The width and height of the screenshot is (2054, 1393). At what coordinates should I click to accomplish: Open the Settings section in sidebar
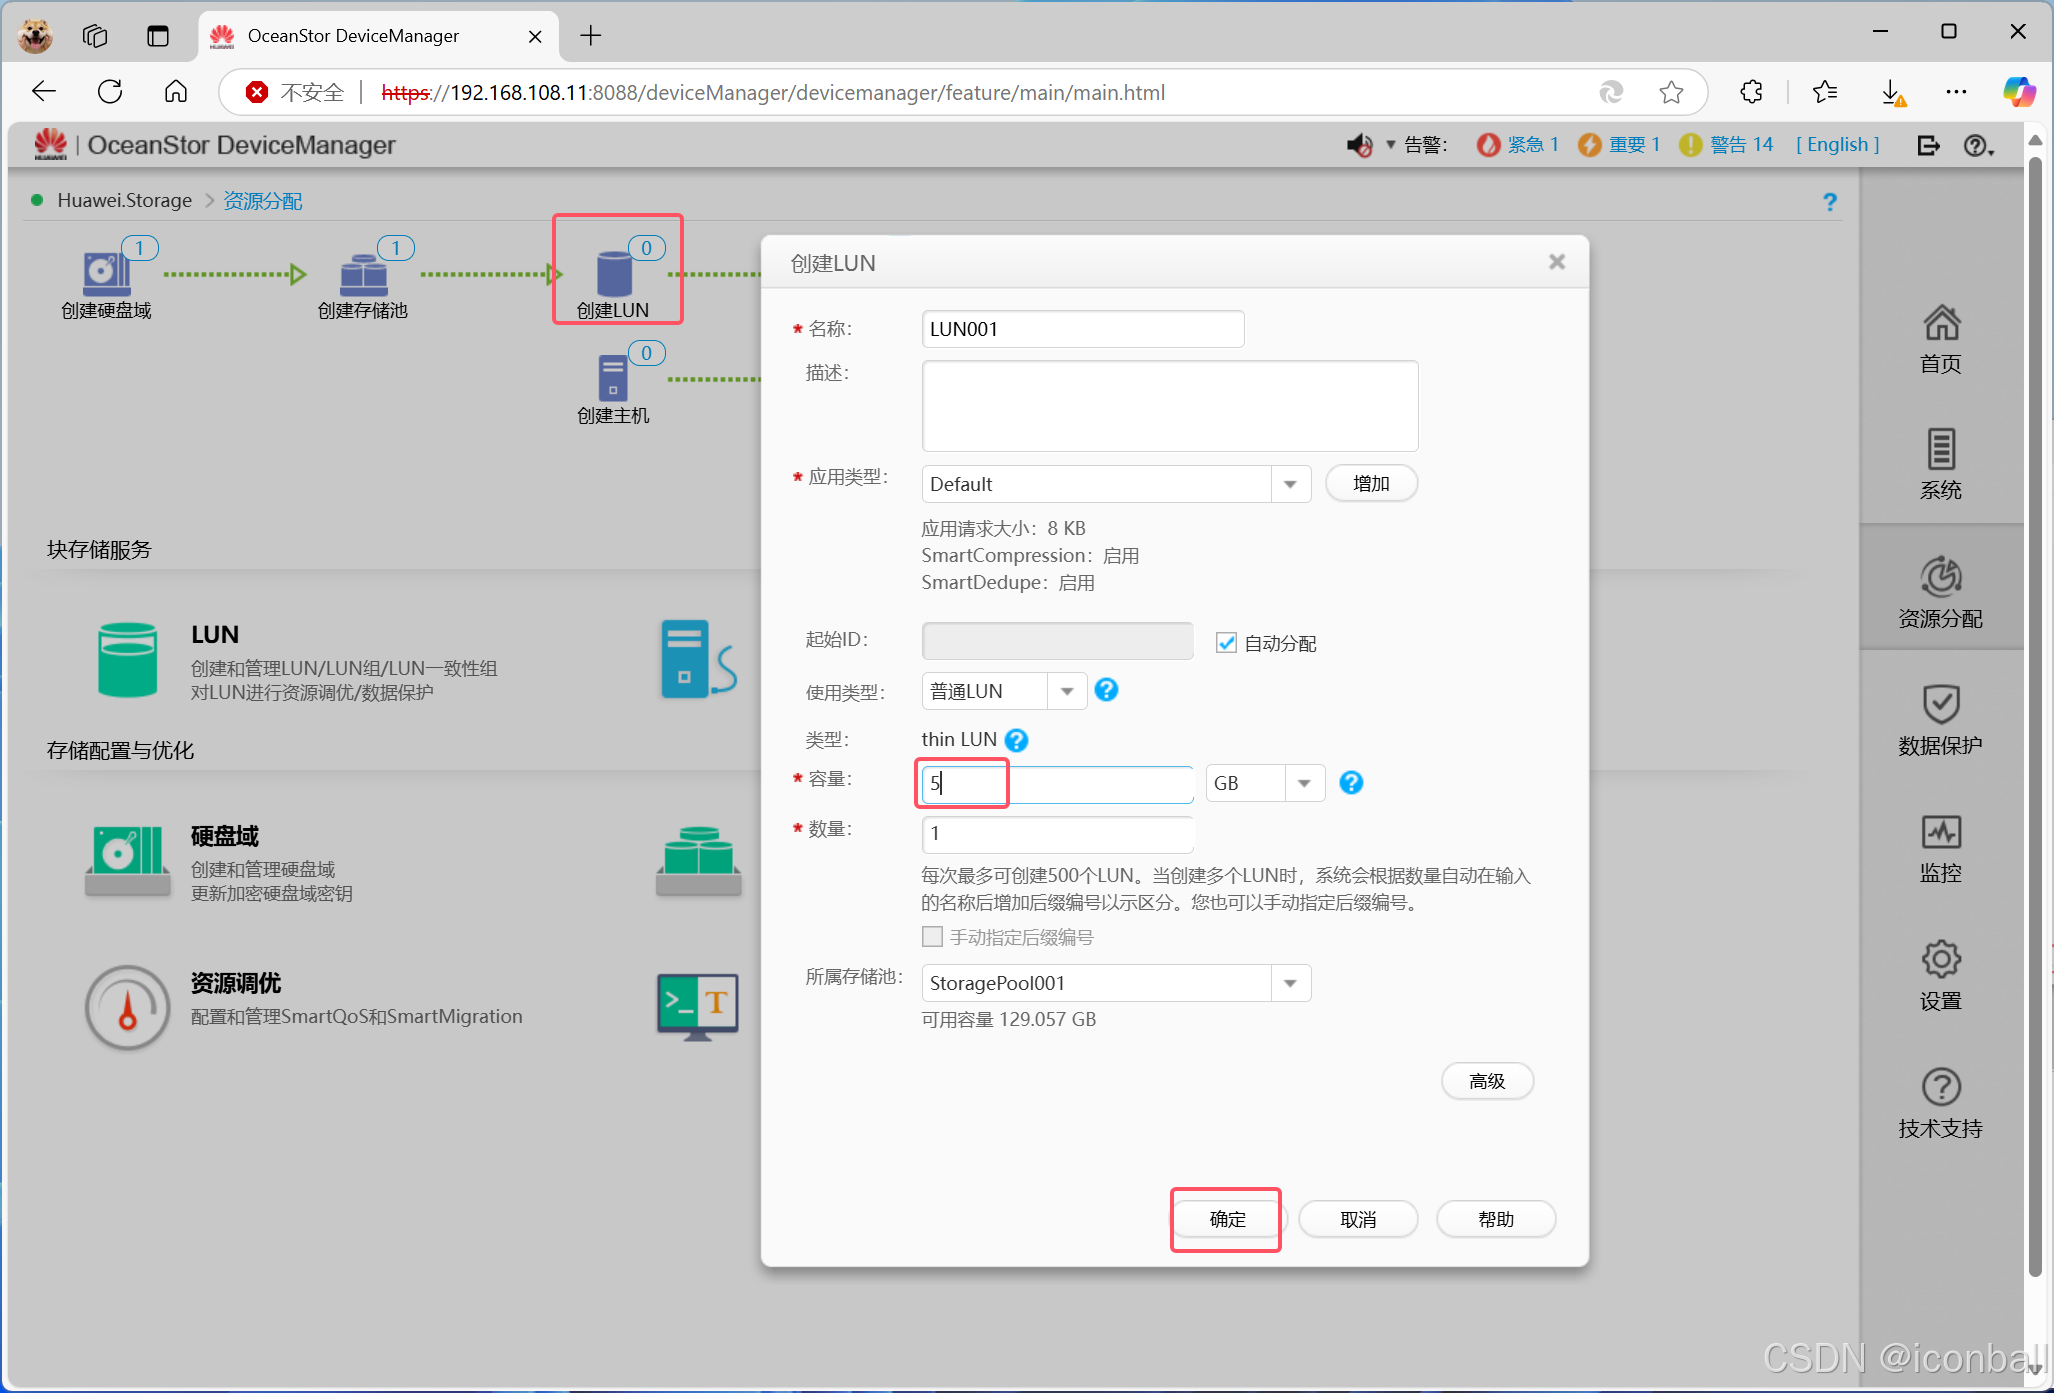pos(1940,975)
